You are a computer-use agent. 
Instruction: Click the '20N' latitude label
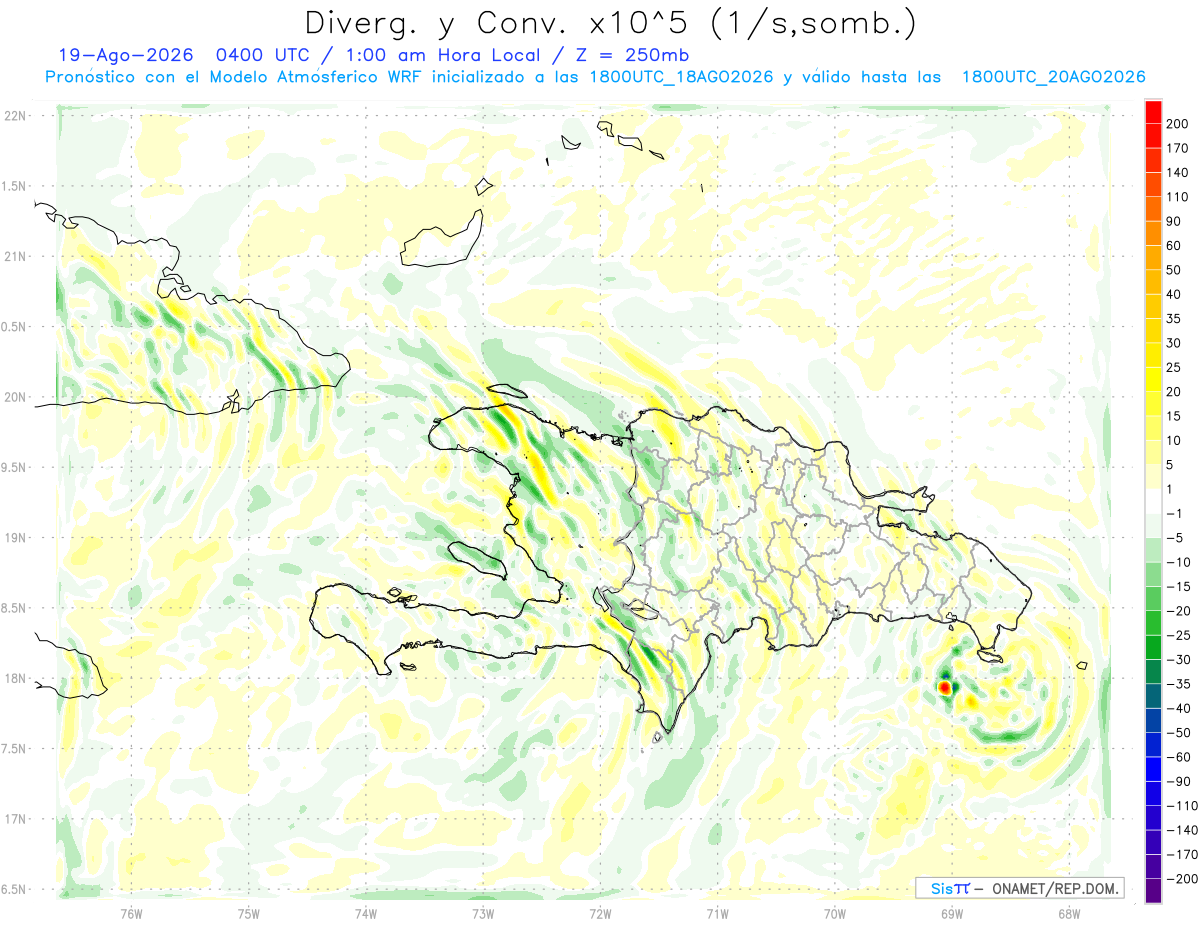coord(16,397)
